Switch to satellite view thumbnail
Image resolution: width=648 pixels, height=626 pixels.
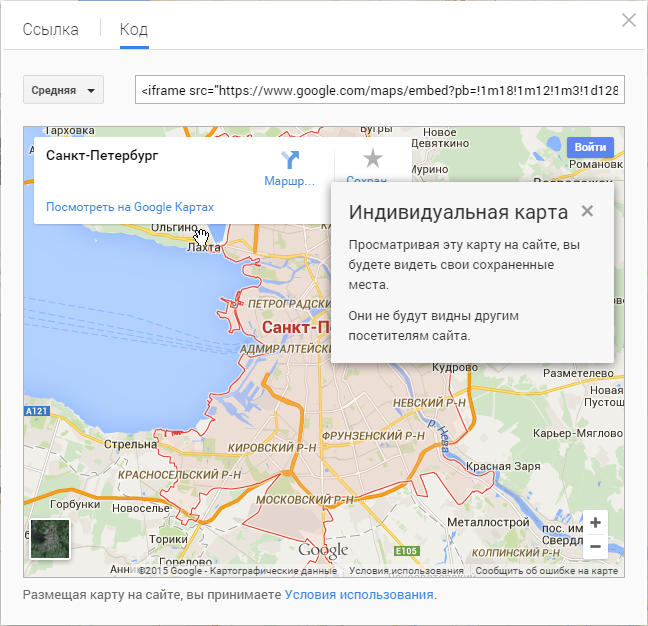[50, 538]
